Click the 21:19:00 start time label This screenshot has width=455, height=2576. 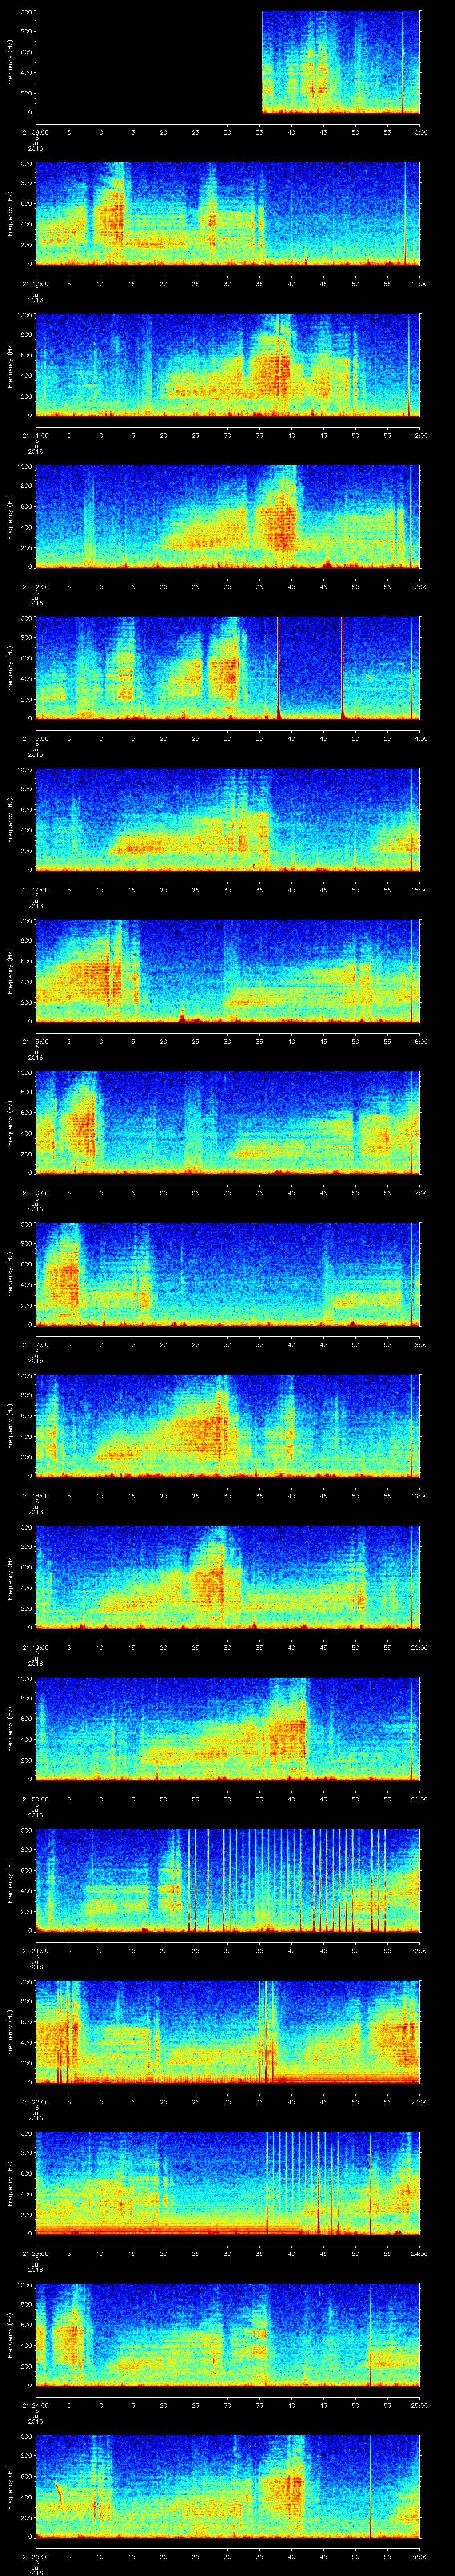[35, 1647]
